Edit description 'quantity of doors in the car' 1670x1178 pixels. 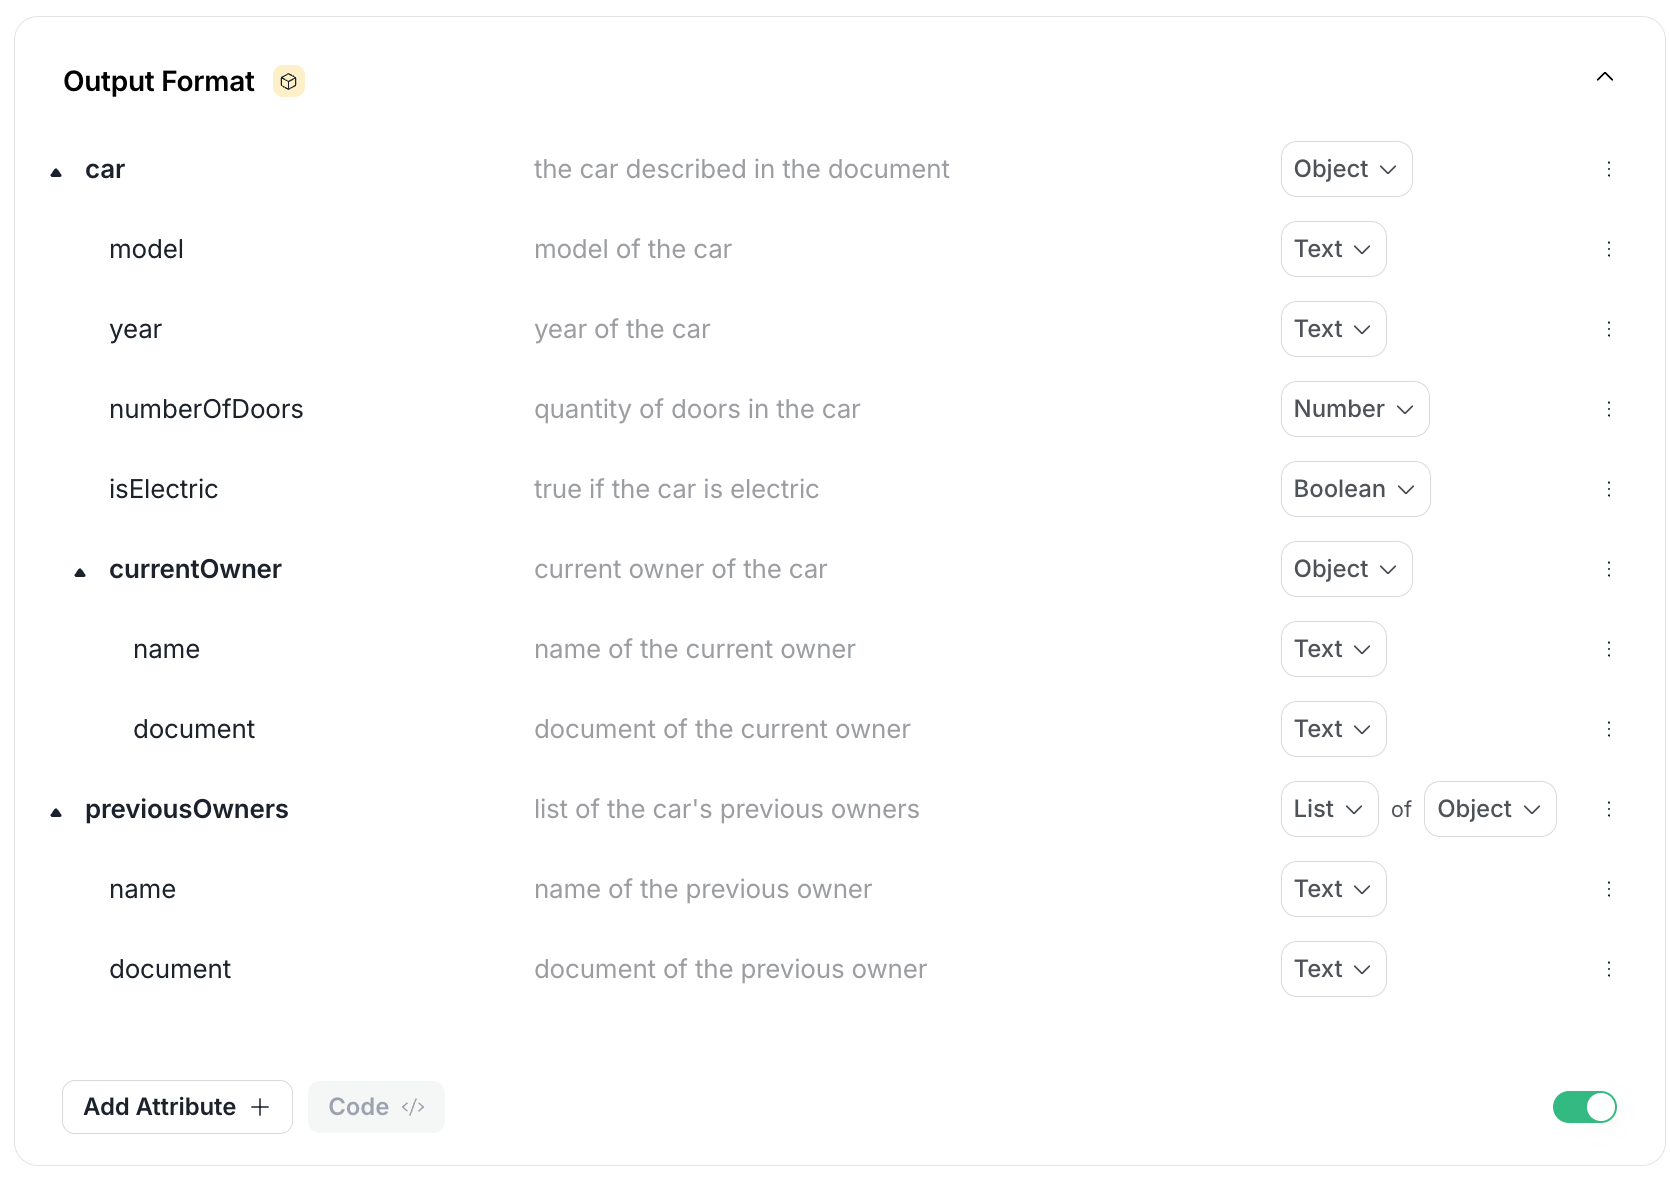click(x=697, y=409)
